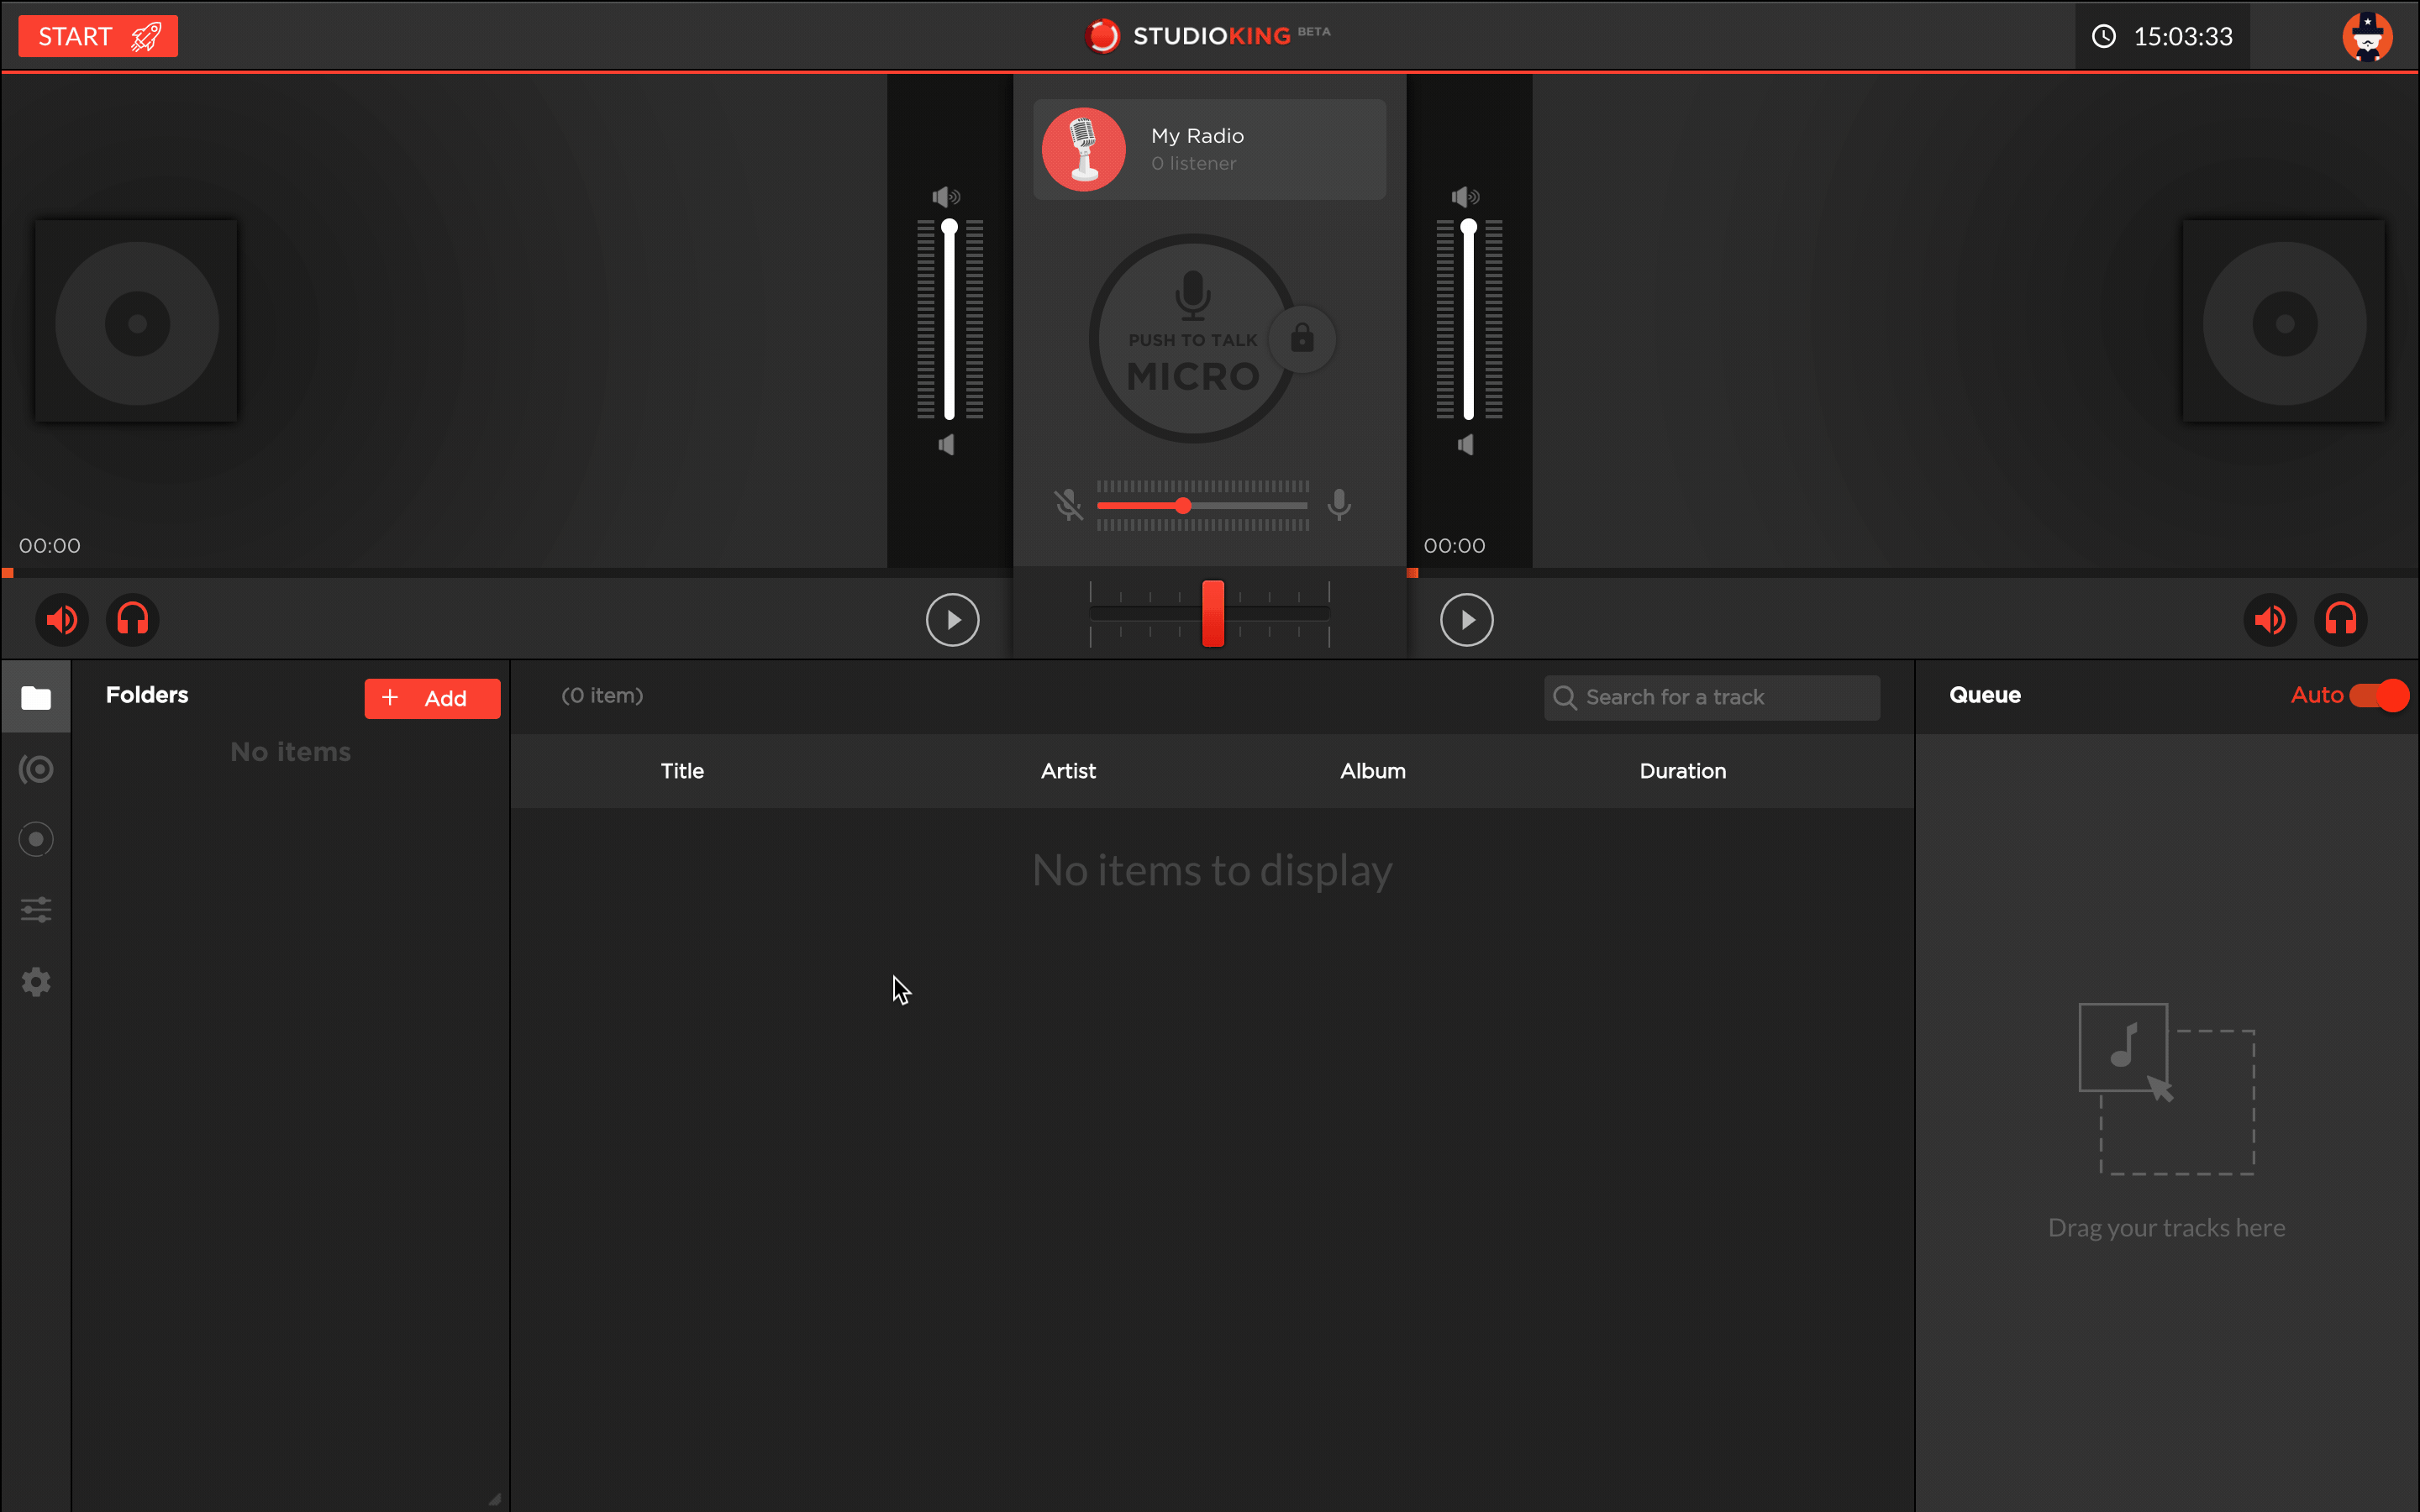Click the Search for a track field
The width and height of the screenshot is (2420, 1512).
pos(1712,697)
